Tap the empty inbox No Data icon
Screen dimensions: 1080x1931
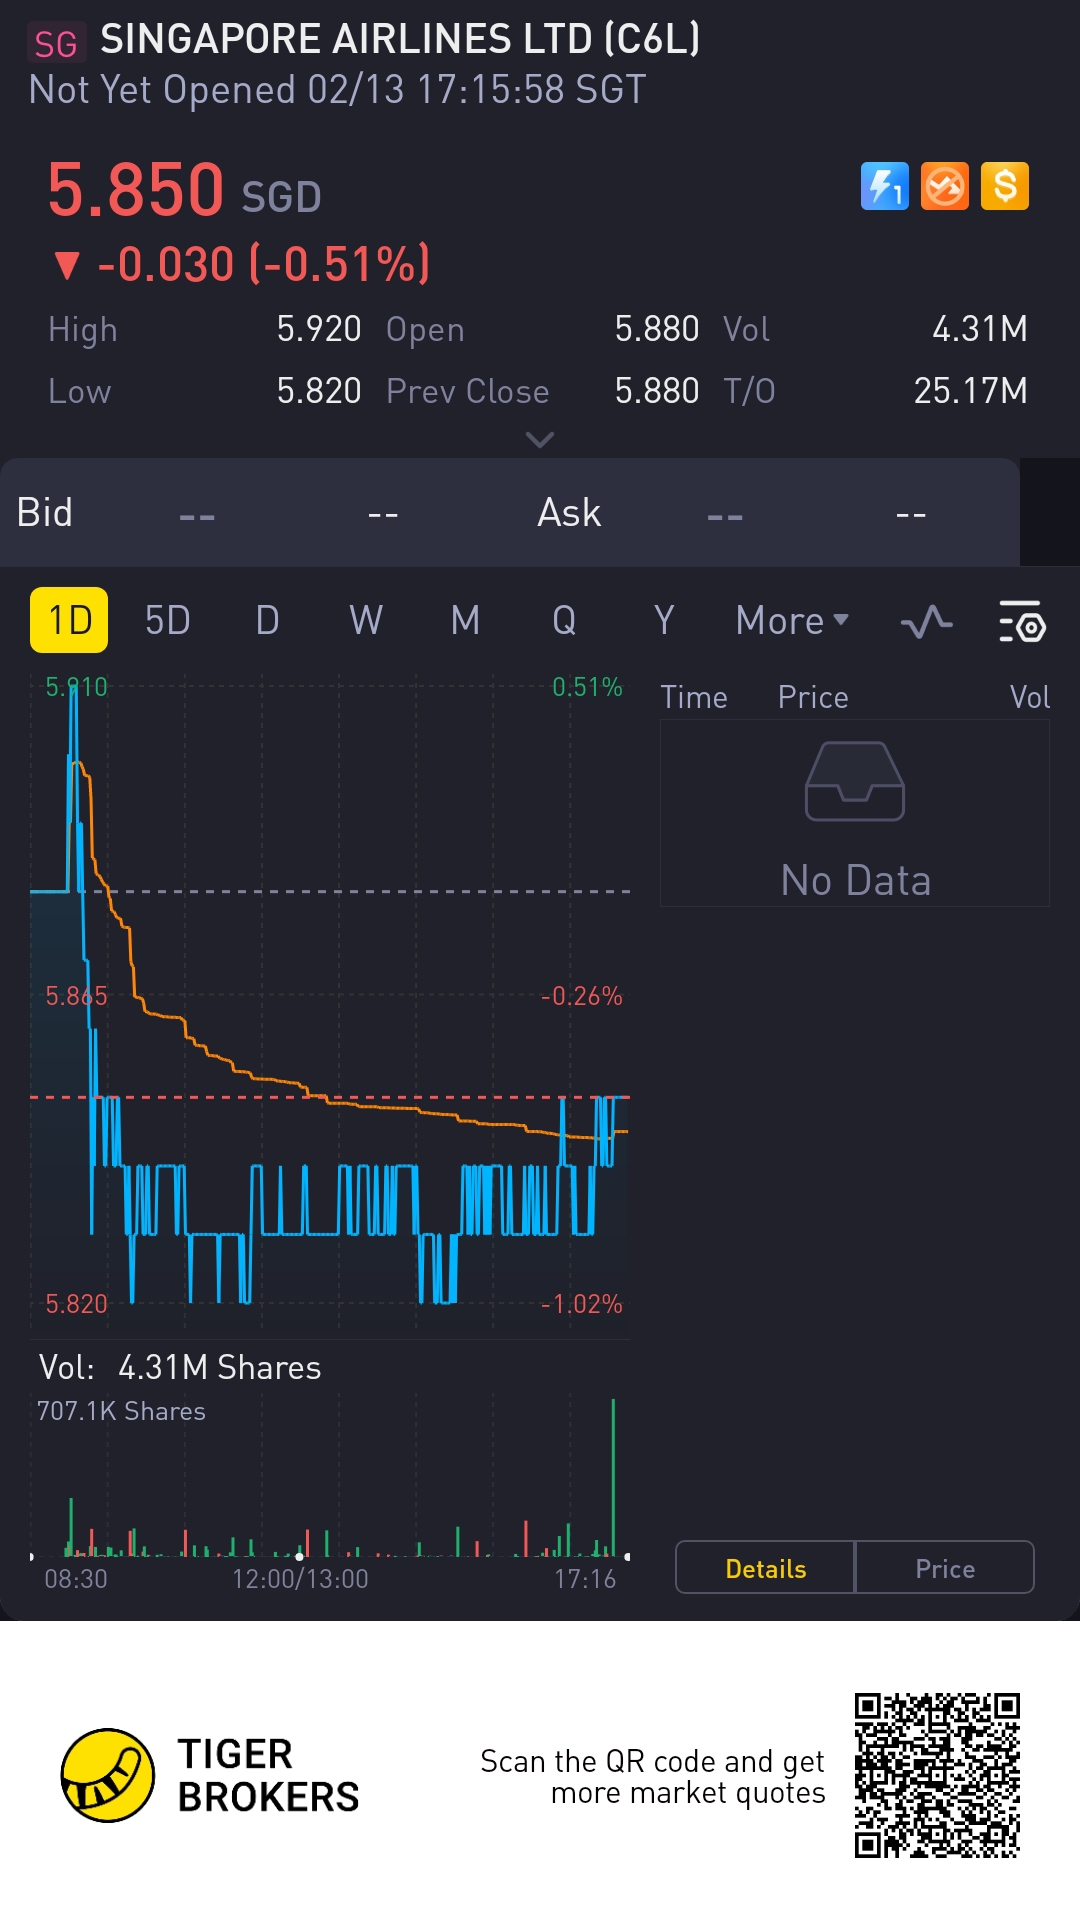click(855, 782)
